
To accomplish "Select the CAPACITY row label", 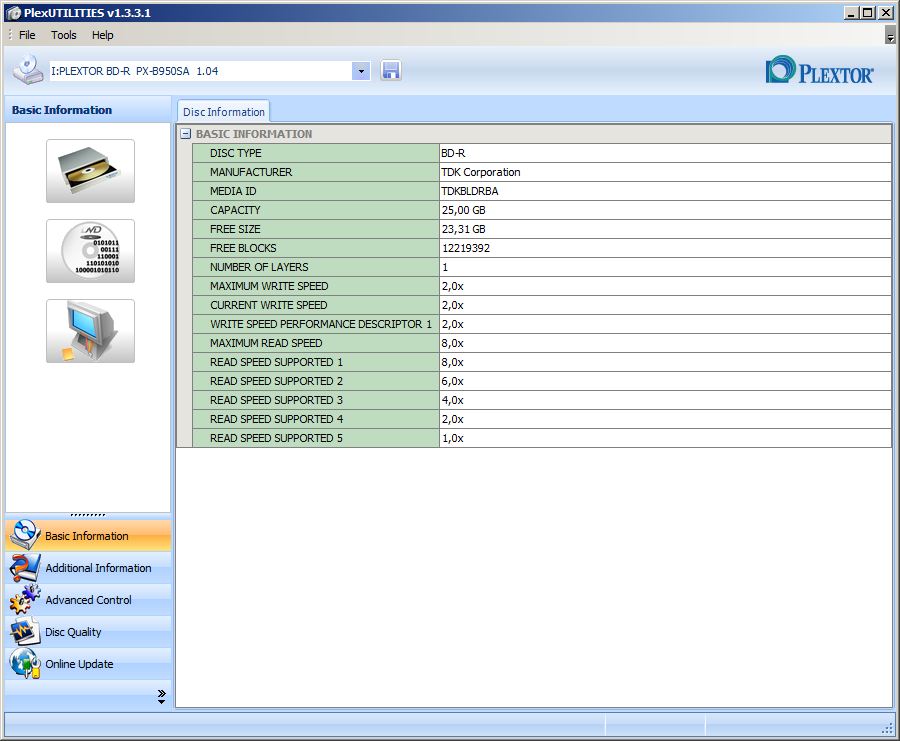I will click(x=235, y=210).
